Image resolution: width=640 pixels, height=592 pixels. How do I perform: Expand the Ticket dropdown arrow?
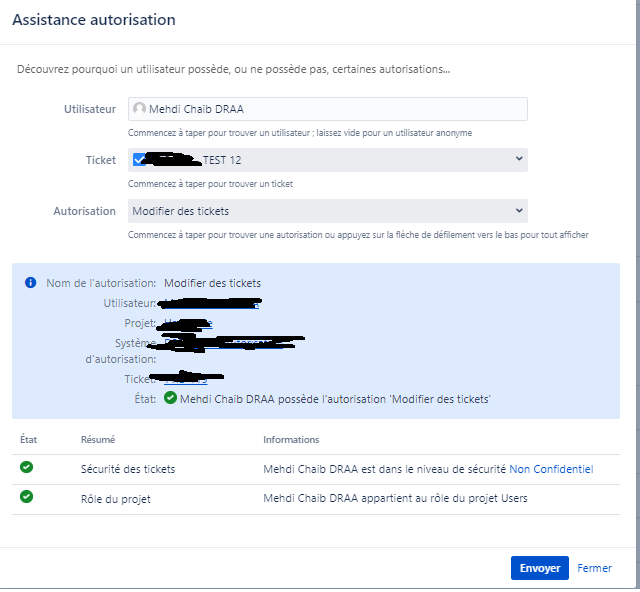click(x=519, y=159)
